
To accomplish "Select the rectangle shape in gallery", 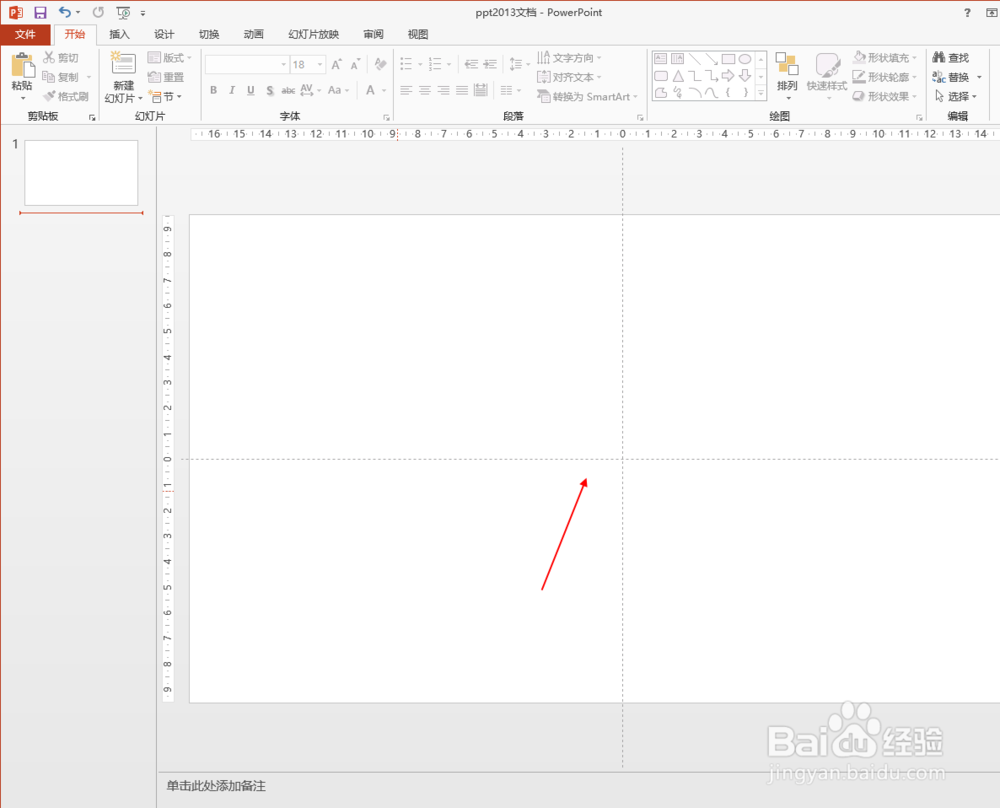I will 728,59.
